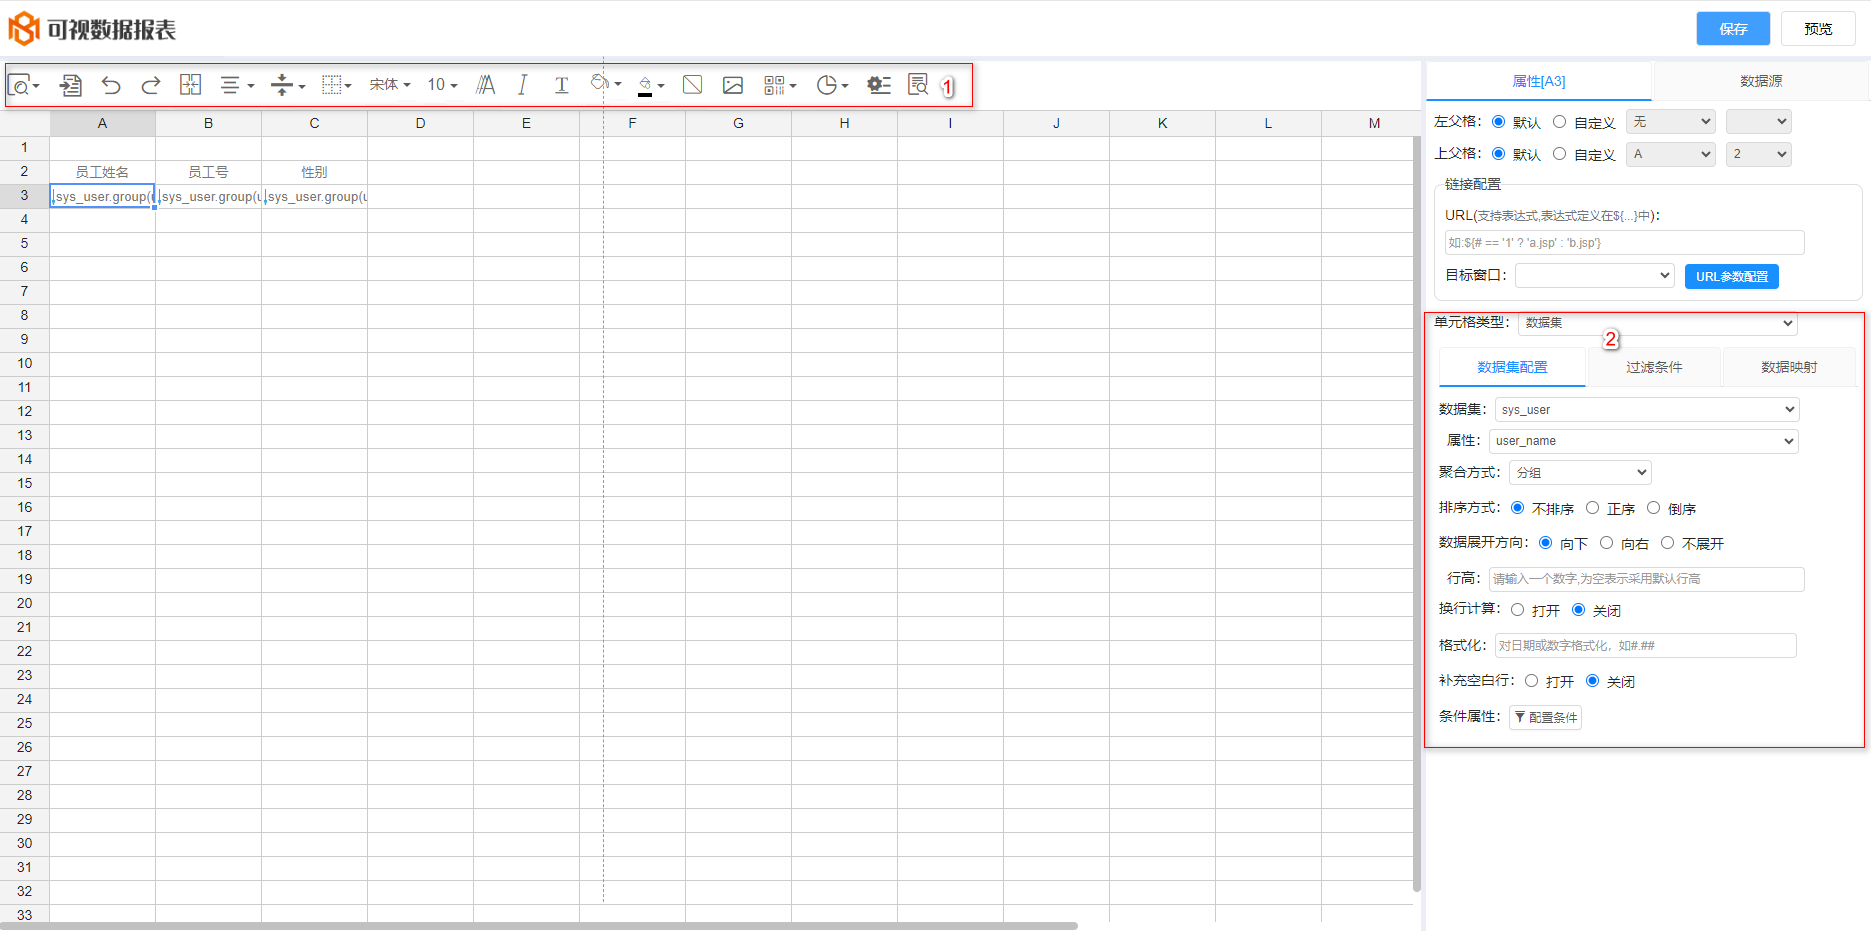This screenshot has width=1871, height=937.
Task: Switch to the 数据源 tab
Action: click(x=1761, y=81)
